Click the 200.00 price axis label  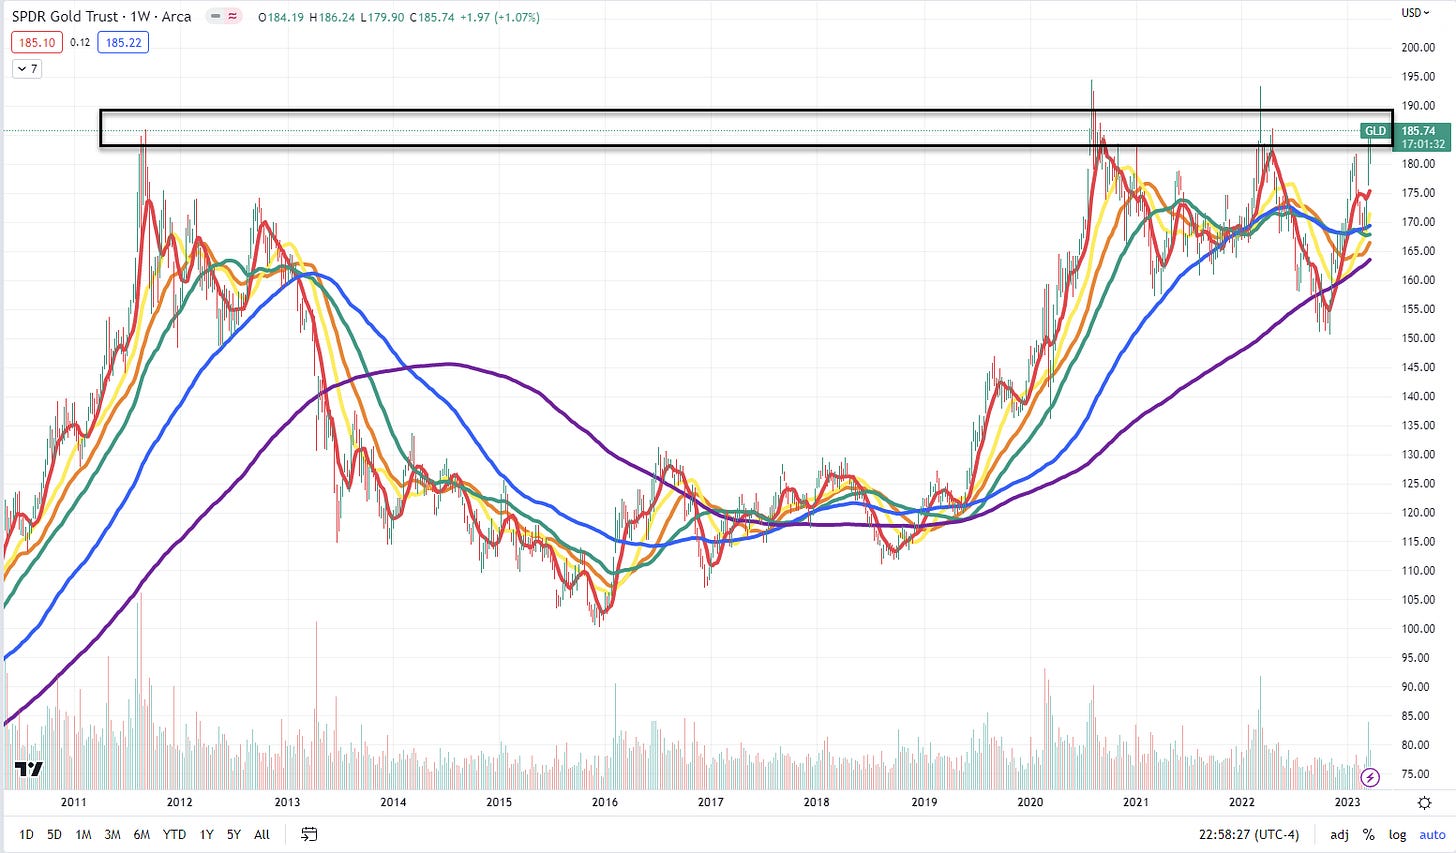tap(1418, 48)
